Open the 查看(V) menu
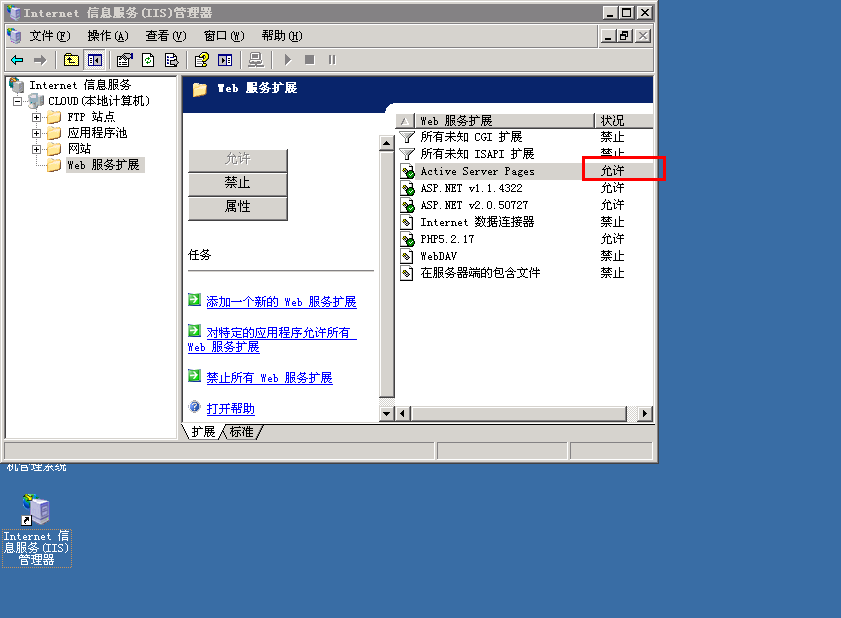Viewport: 841px width, 618px height. click(x=166, y=36)
